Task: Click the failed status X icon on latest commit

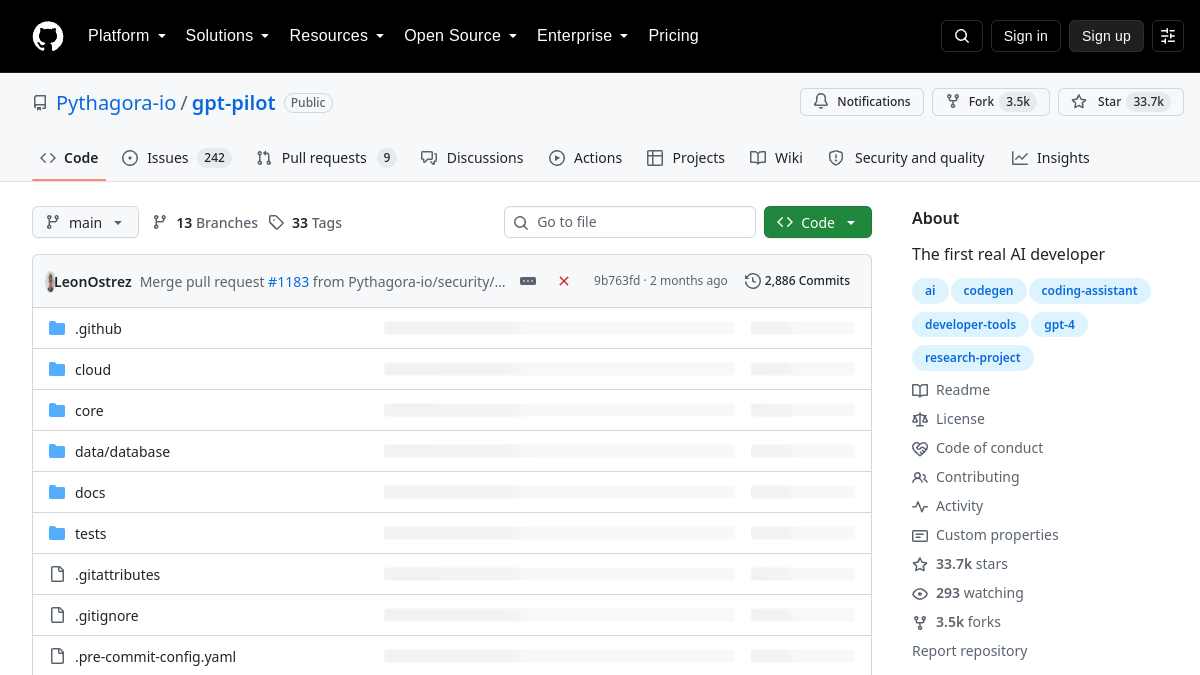Action: [564, 281]
